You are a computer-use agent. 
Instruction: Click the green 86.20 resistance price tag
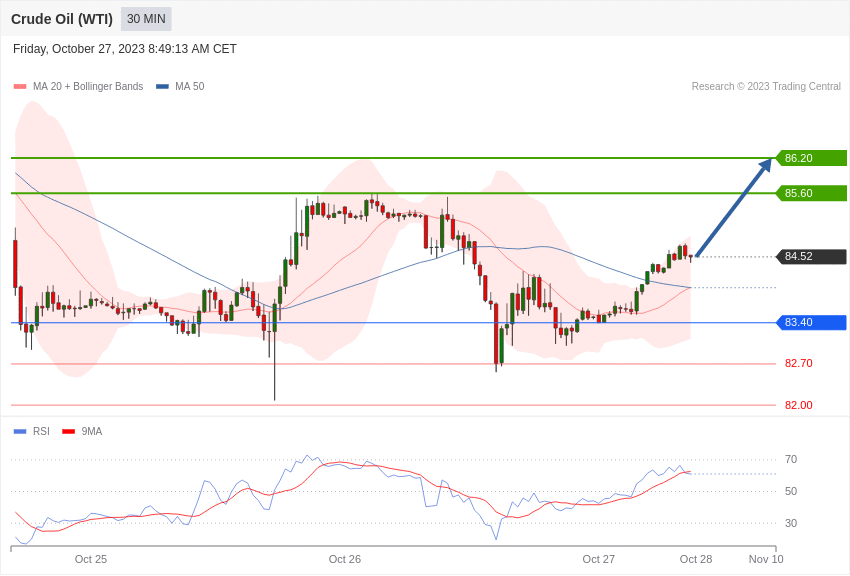tap(811, 158)
